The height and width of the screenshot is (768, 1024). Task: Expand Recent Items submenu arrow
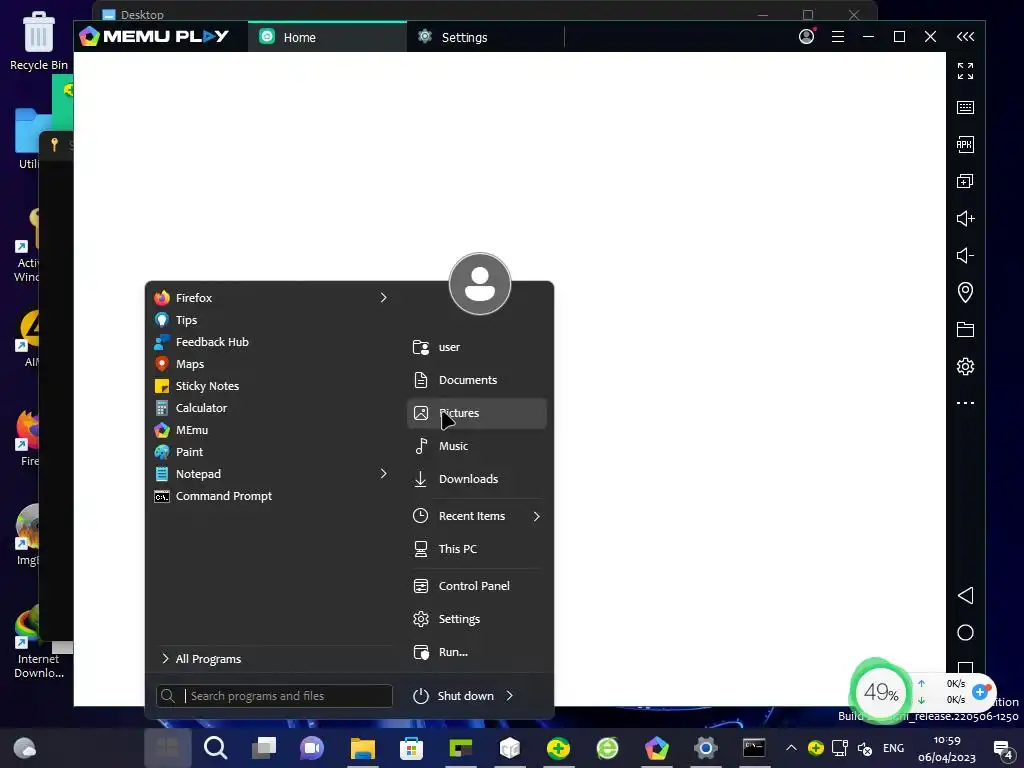536,516
